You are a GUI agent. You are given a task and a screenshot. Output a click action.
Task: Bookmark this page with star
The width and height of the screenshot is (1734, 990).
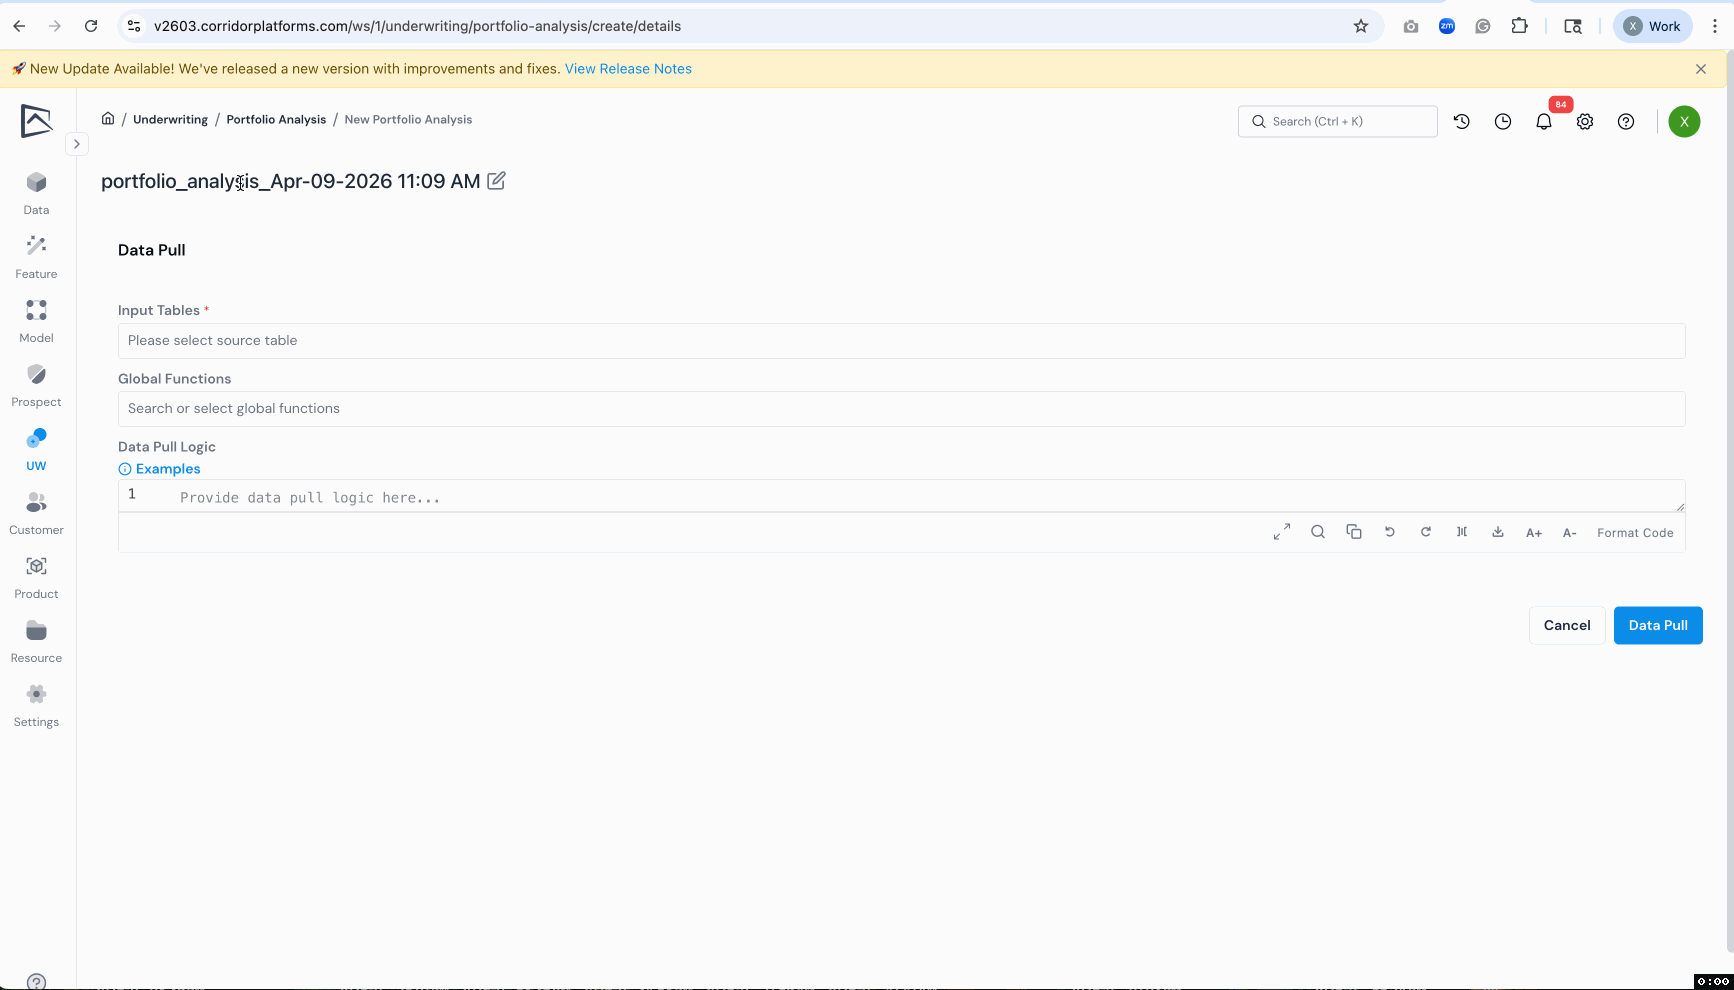[1361, 26]
